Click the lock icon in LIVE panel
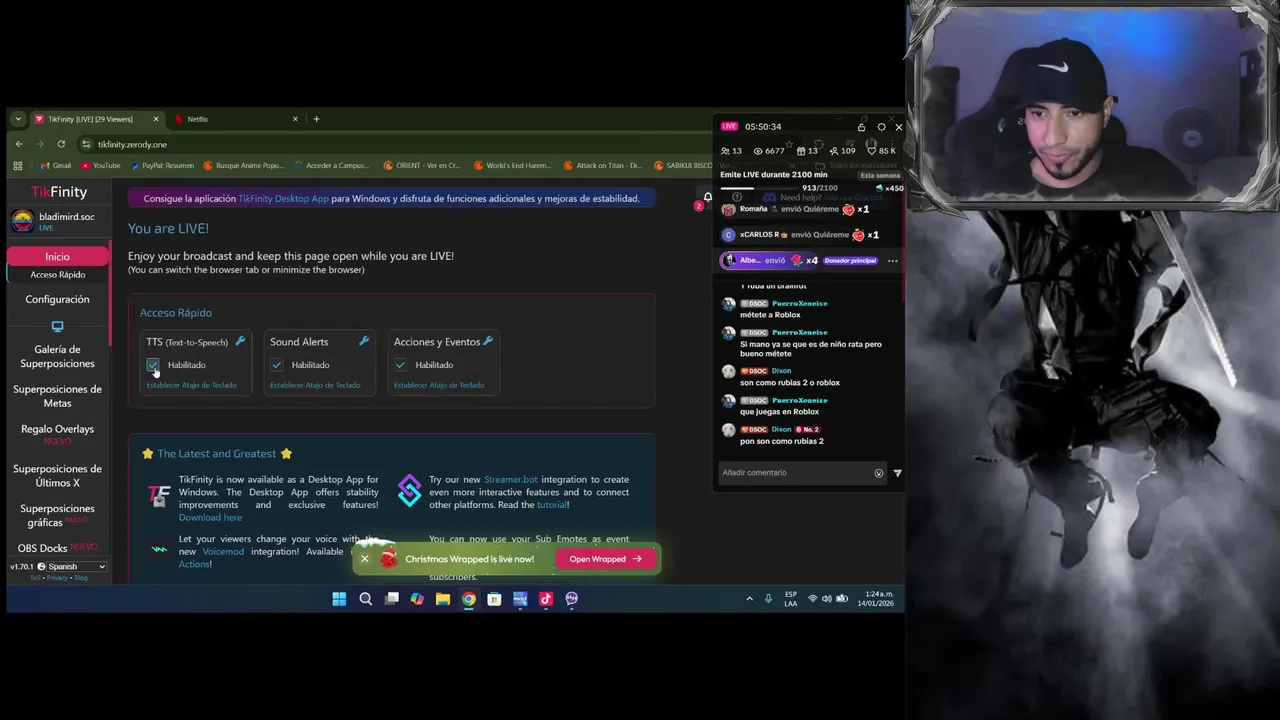The height and width of the screenshot is (720, 1280). click(861, 127)
